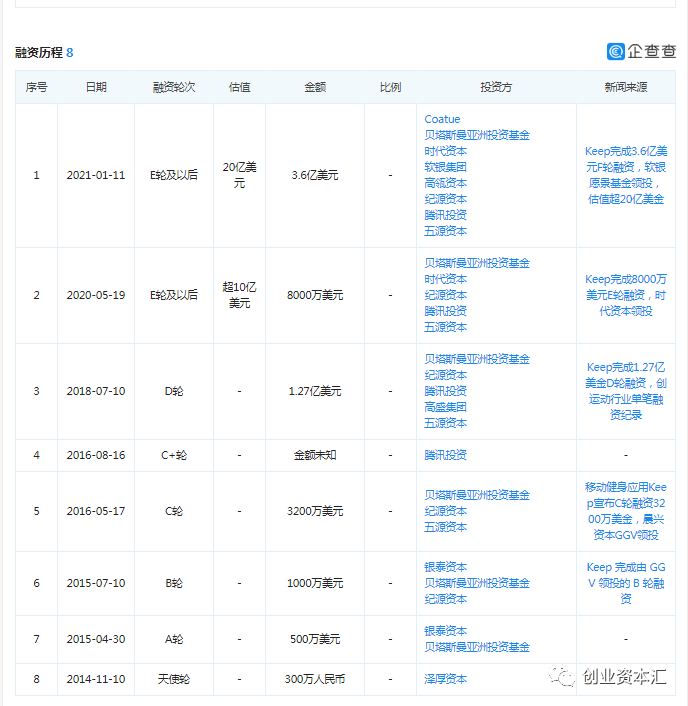The height and width of the screenshot is (706, 688).
Task: Click the 融资轮次 column header
Action: click(x=174, y=87)
